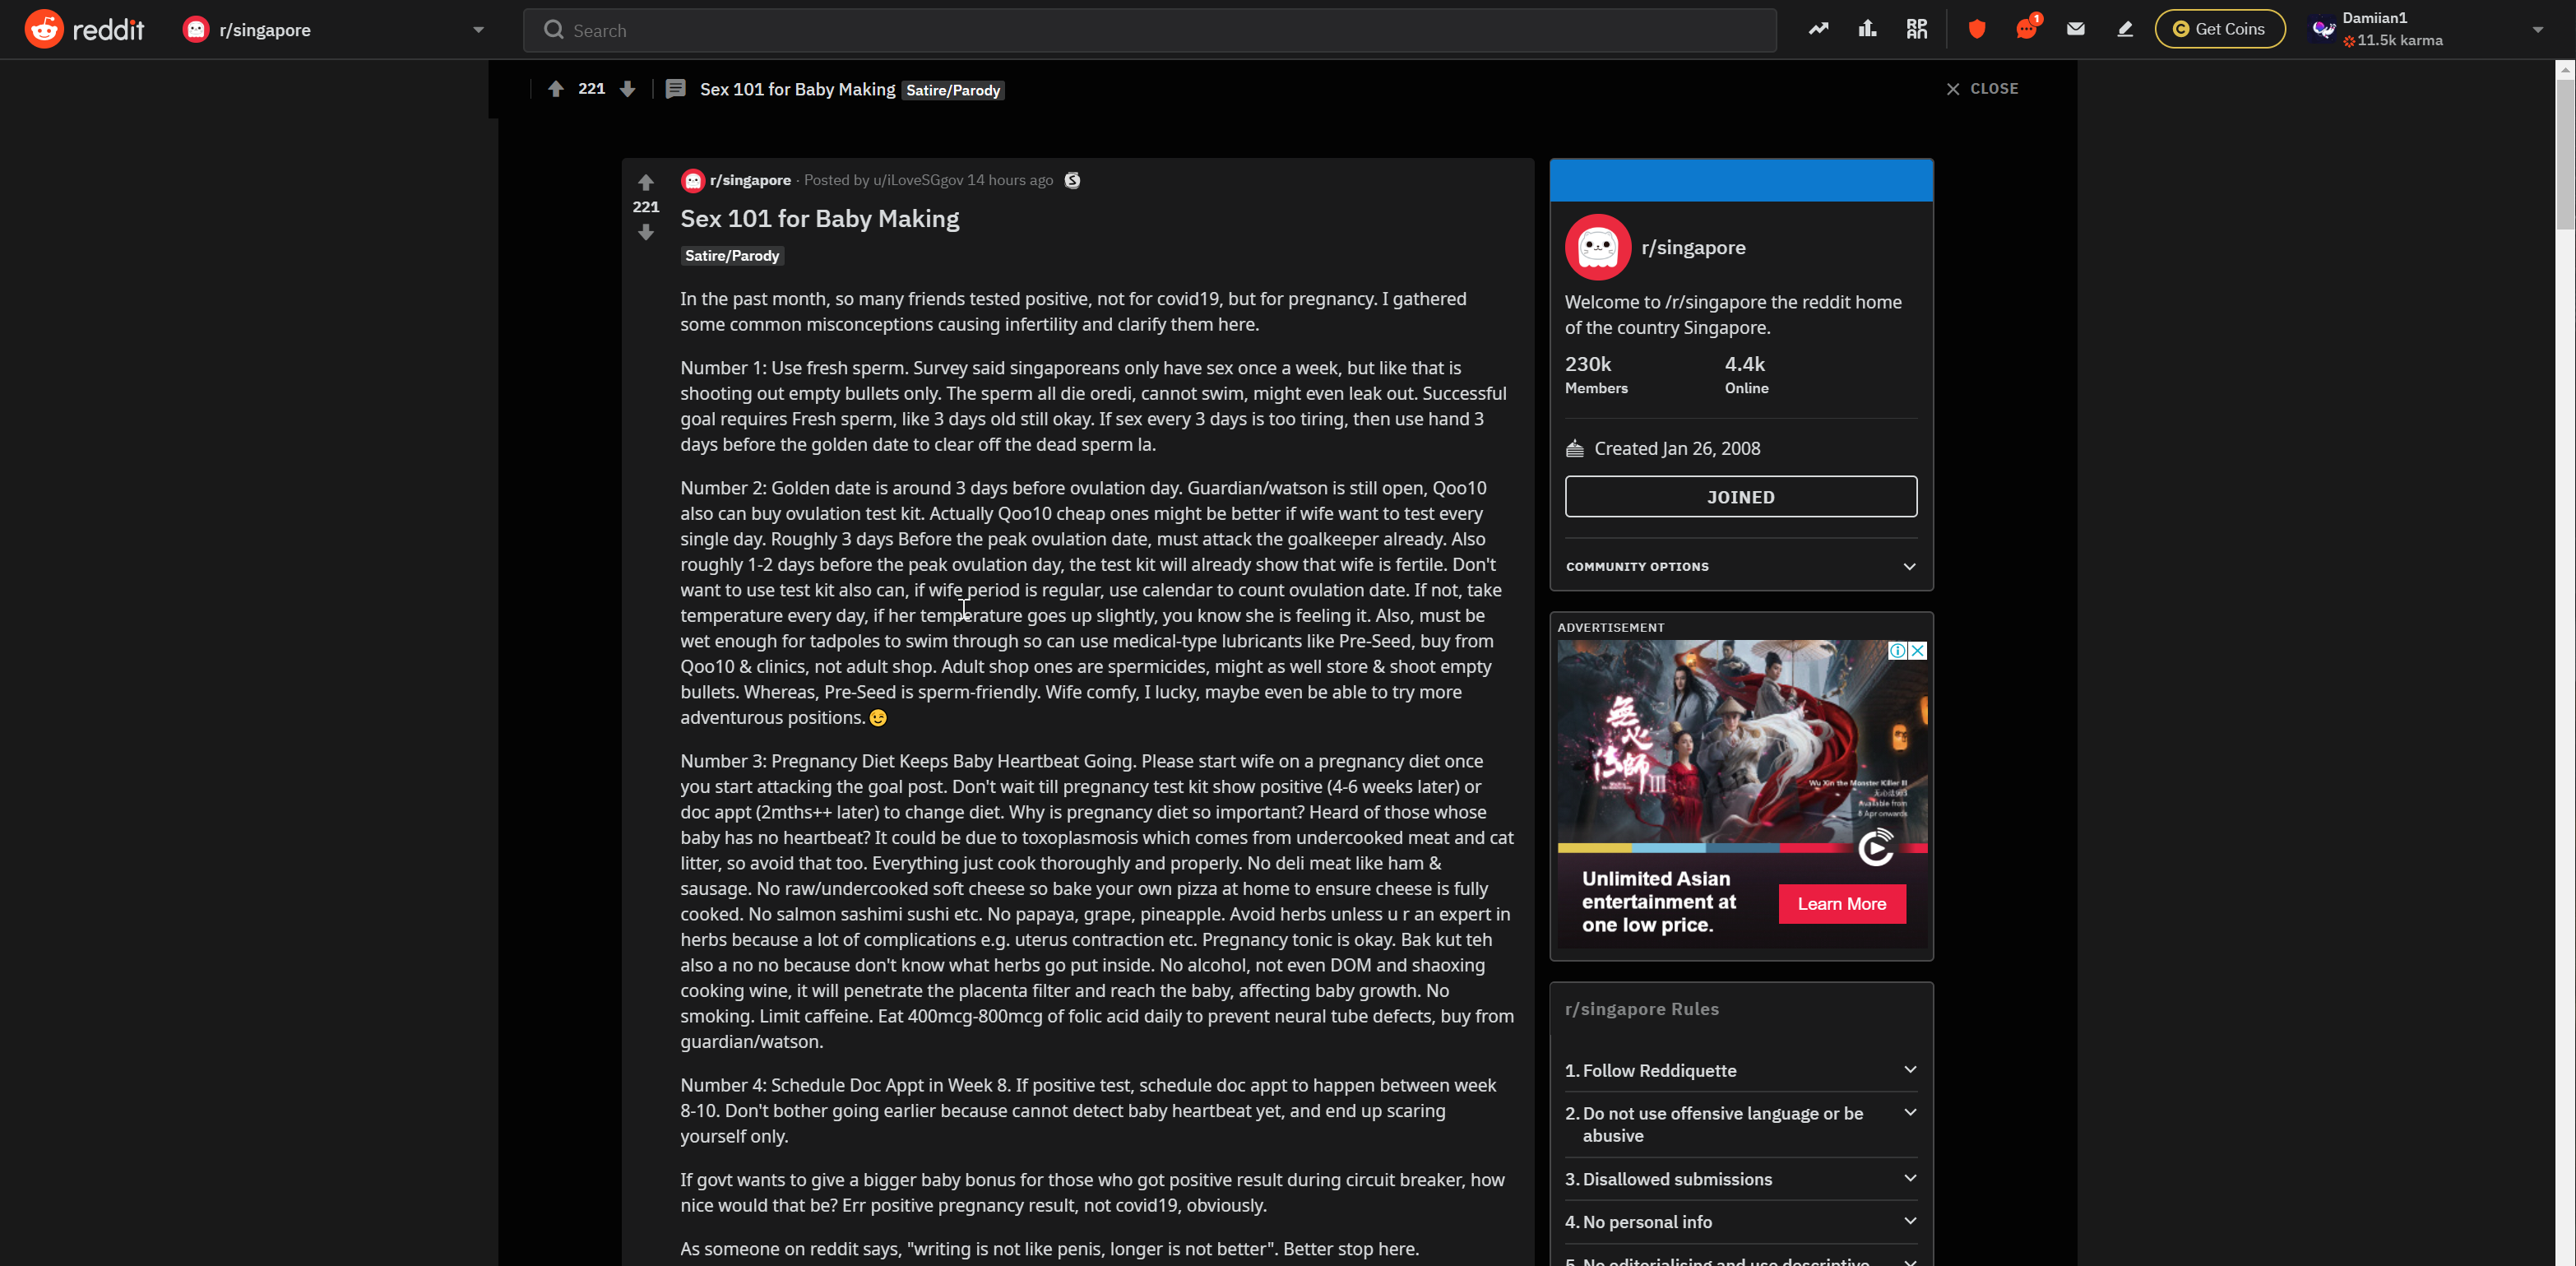Click the create post pencil icon
Screen dimensions: 2576x1266
[2125, 29]
